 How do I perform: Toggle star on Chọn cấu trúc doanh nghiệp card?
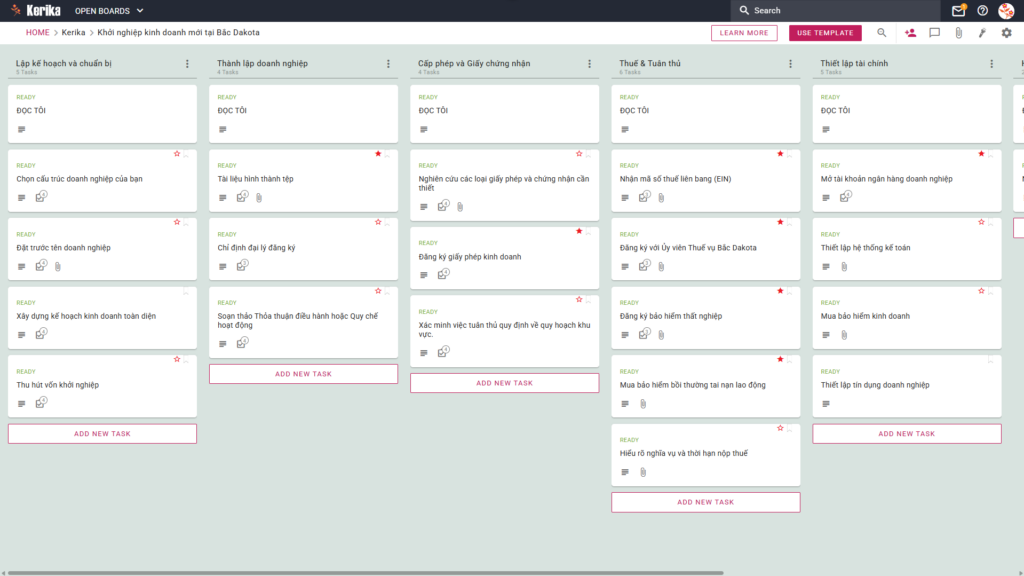177,153
